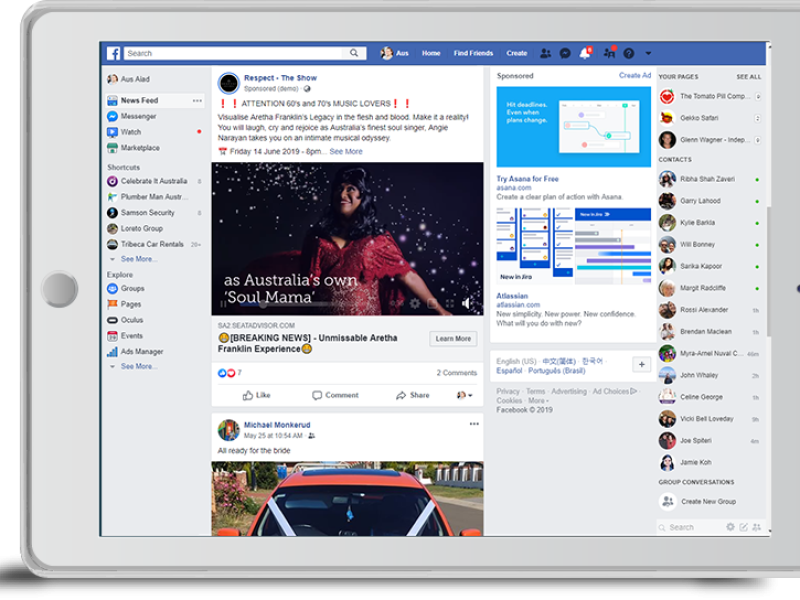Open Gekko Safari page
This screenshot has height=600, width=800.
[710, 118]
